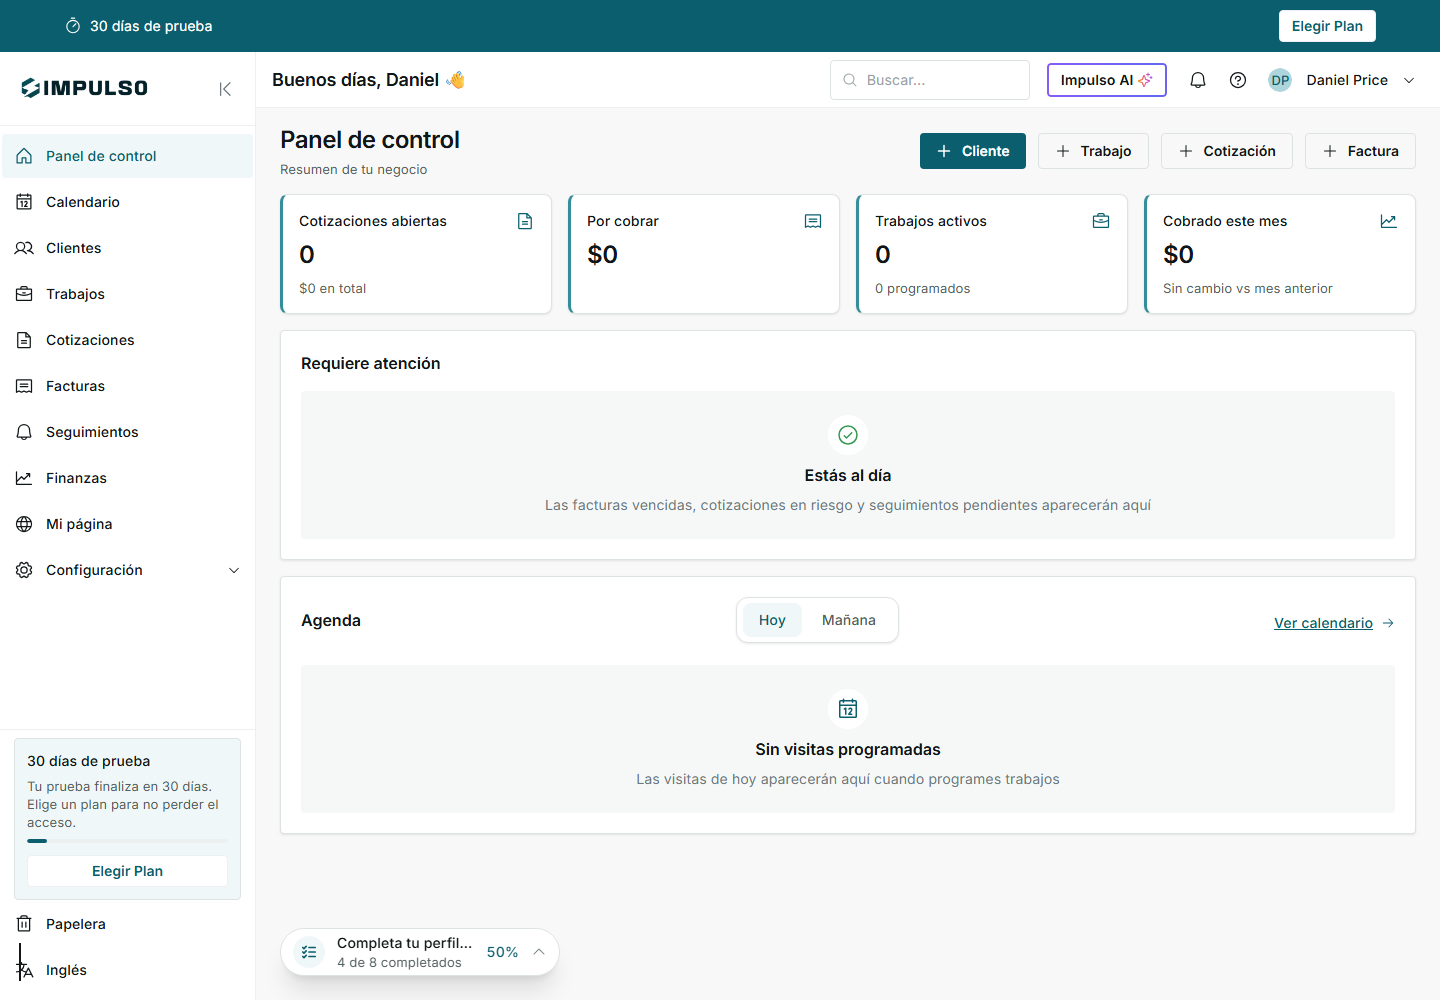1440x1000 pixels.
Task: Click the waving hand emoji by the greeting
Action: tap(456, 80)
